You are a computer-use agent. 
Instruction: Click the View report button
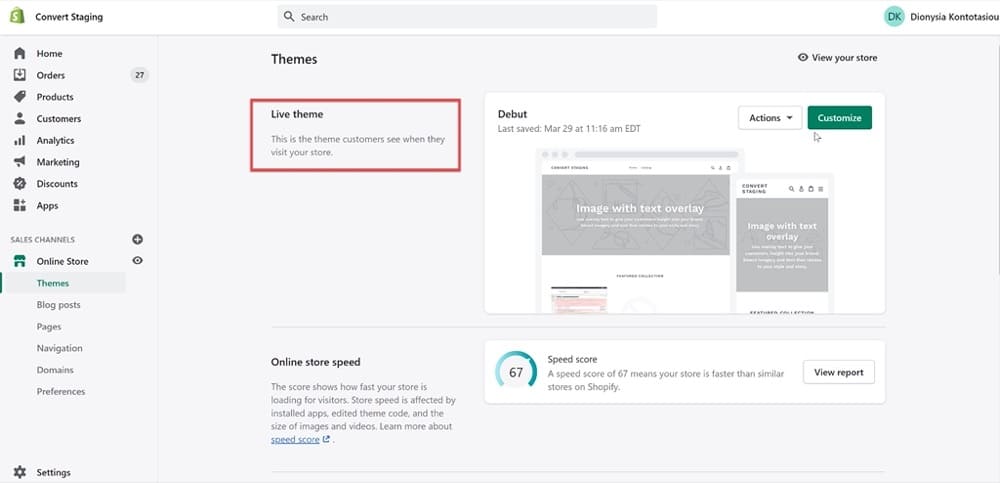click(x=838, y=372)
